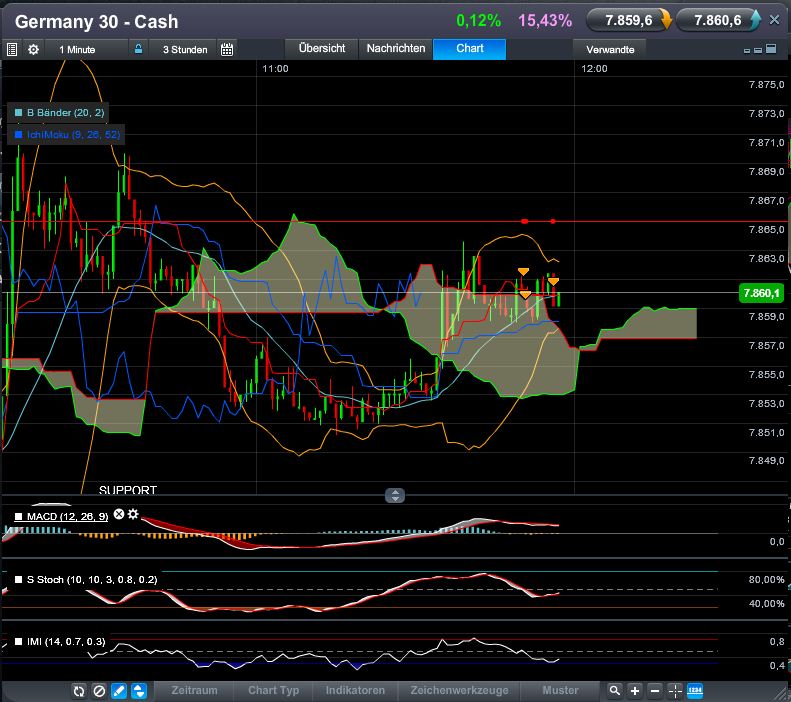Open the Verwandte tab

(610, 49)
